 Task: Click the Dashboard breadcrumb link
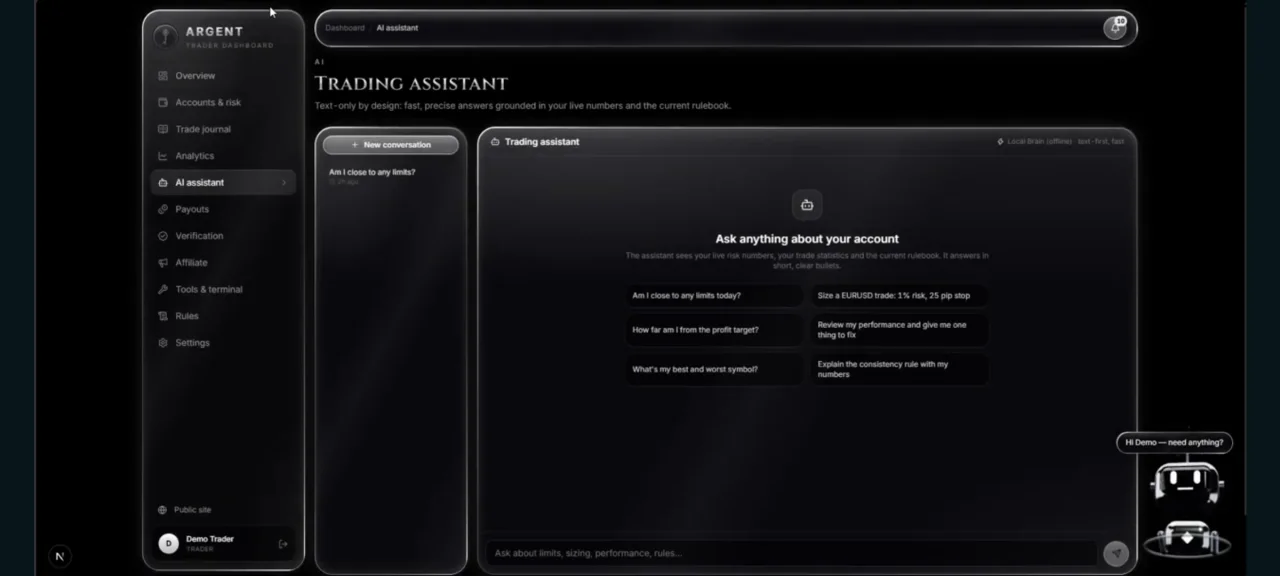tap(345, 28)
